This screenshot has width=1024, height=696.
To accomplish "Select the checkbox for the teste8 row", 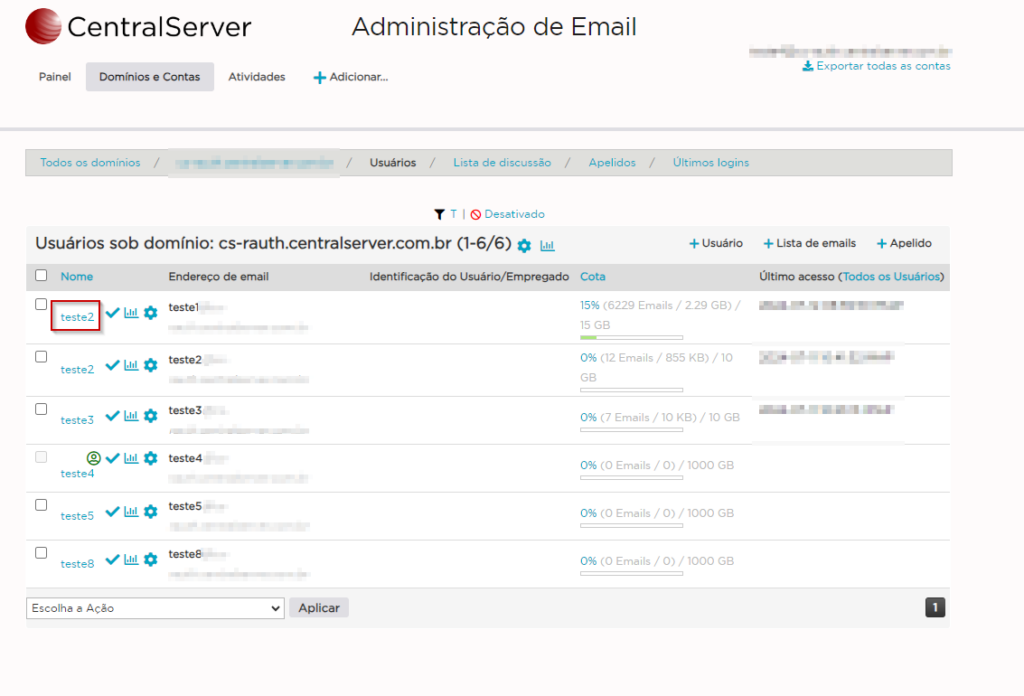I will [x=41, y=553].
